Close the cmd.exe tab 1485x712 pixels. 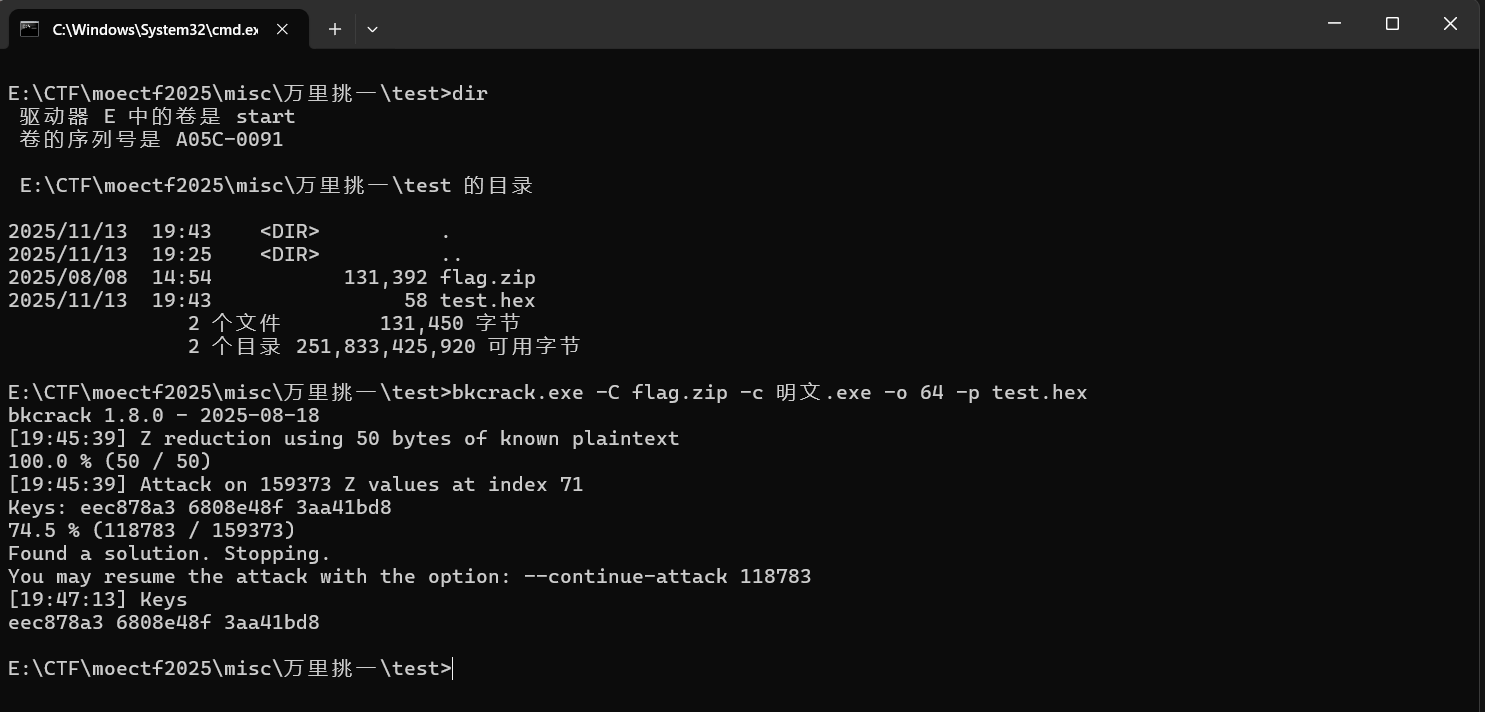pos(282,29)
